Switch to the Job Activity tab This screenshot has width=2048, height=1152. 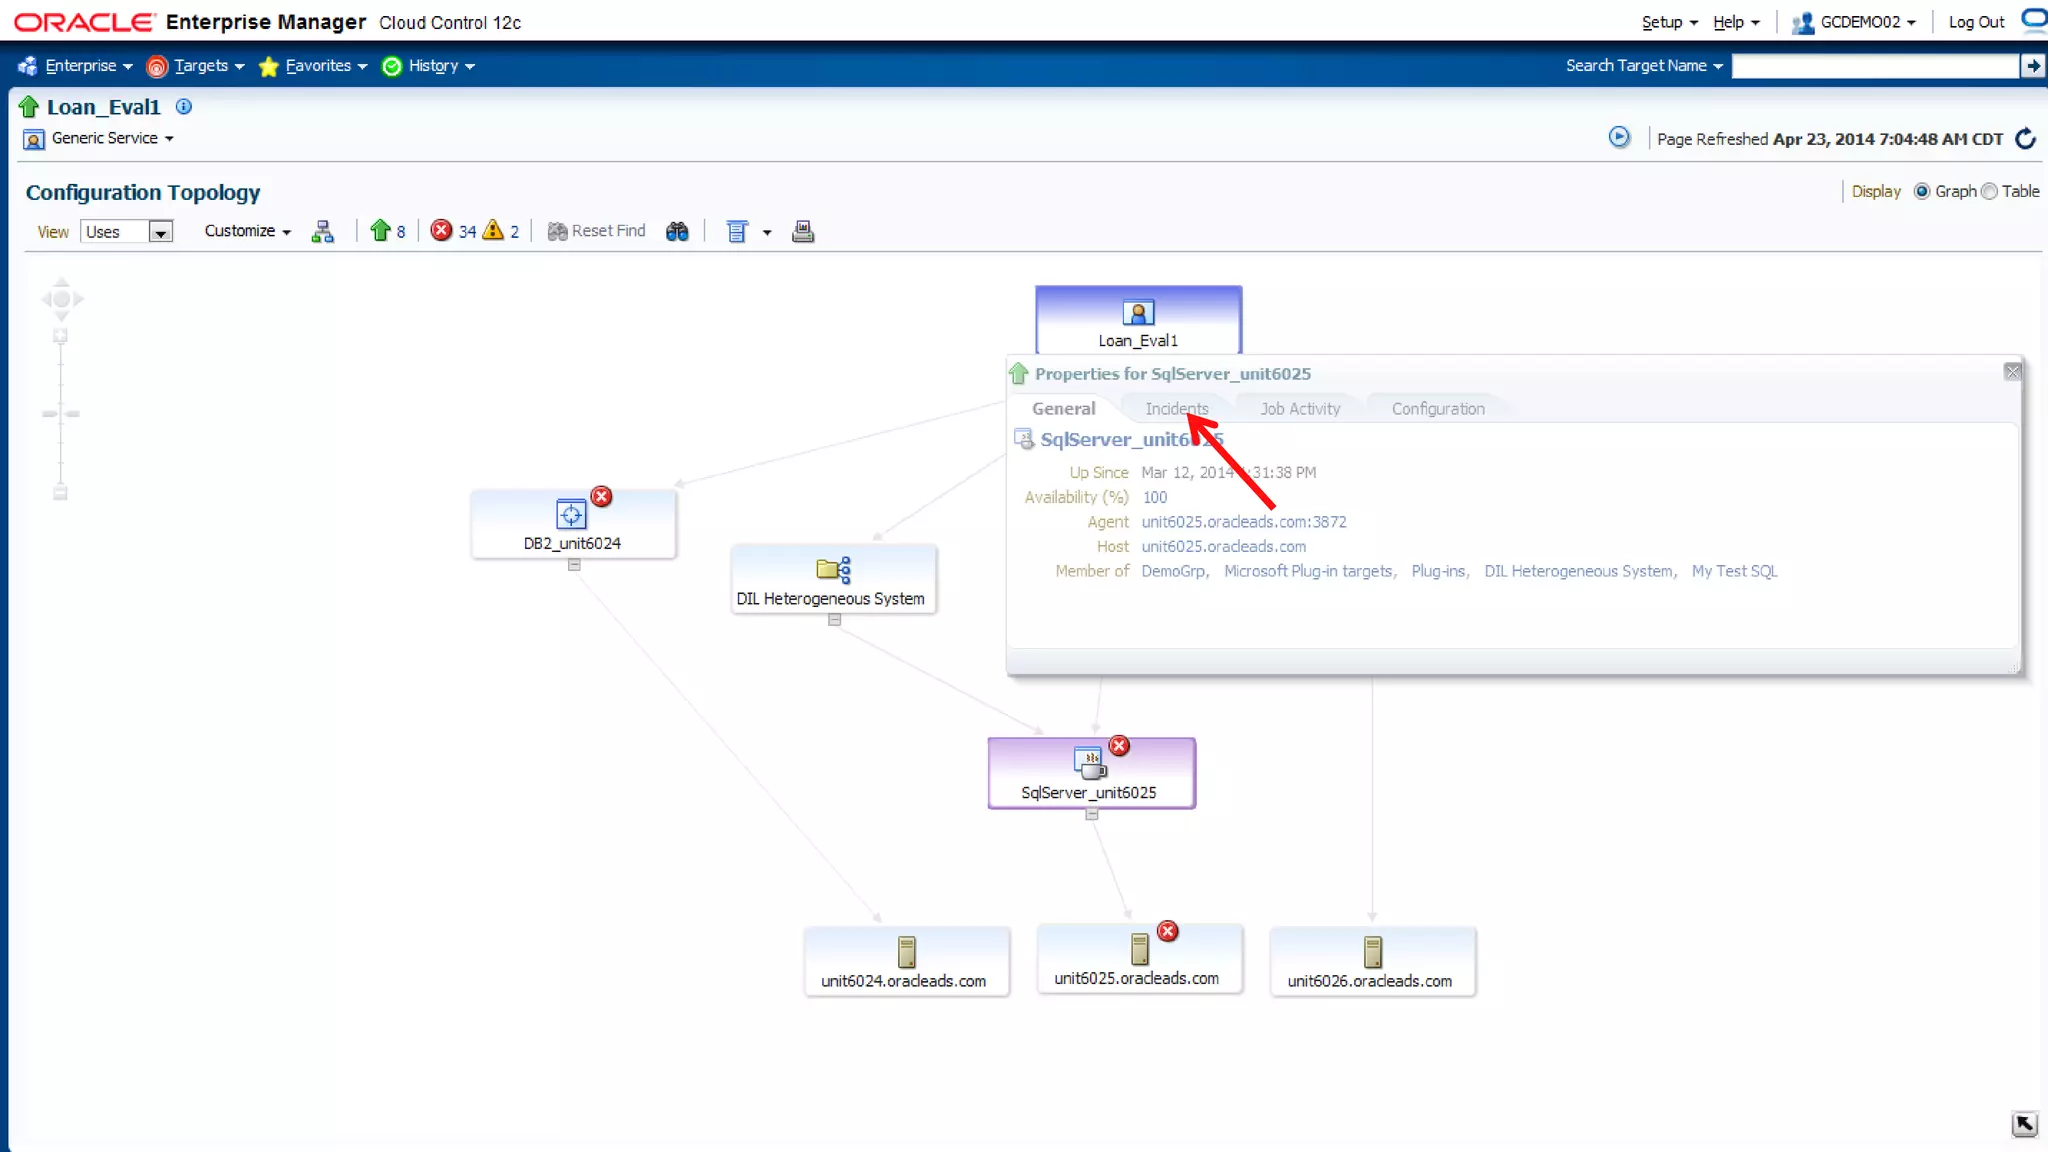click(x=1300, y=408)
